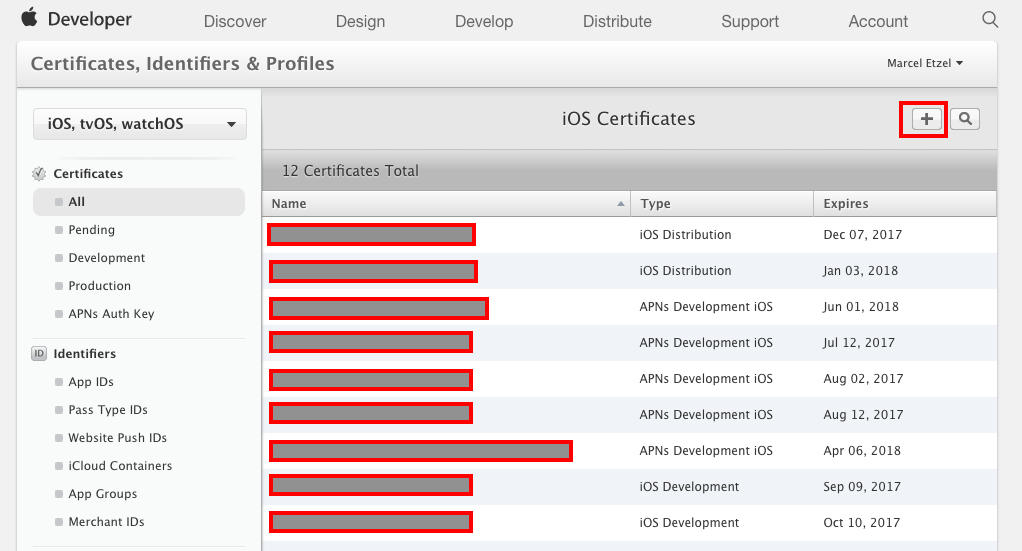
Task: Open Marcel Etzel account dropdown
Action: pyautogui.click(x=925, y=63)
